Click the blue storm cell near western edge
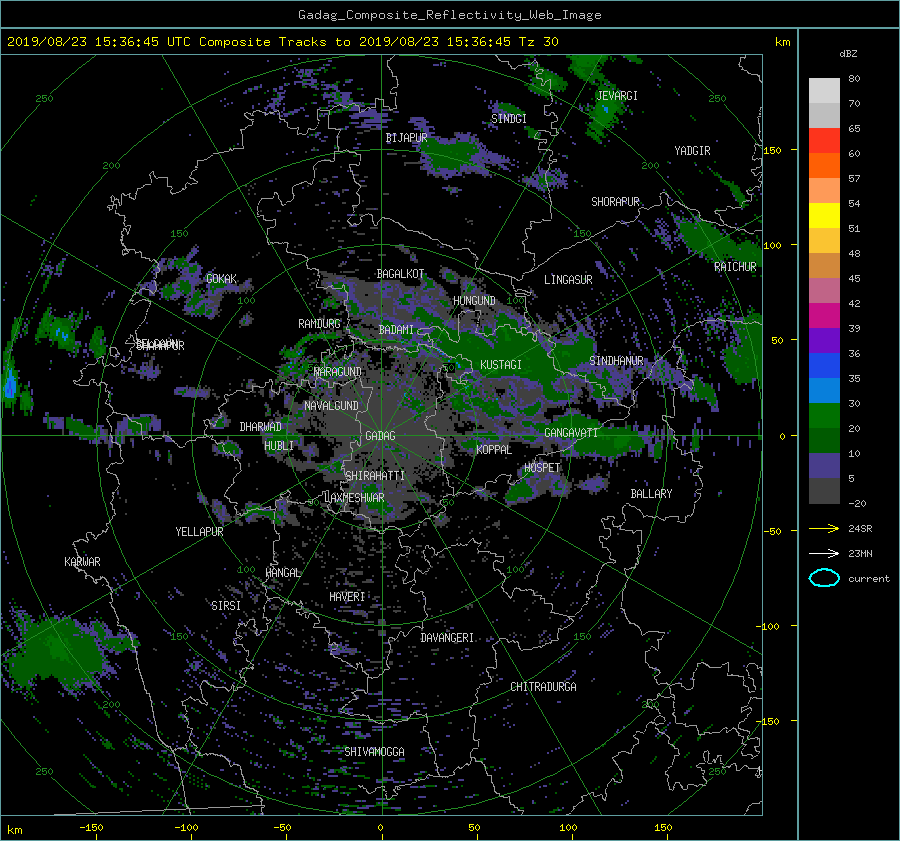Image resolution: width=900 pixels, height=841 pixels. [9, 383]
